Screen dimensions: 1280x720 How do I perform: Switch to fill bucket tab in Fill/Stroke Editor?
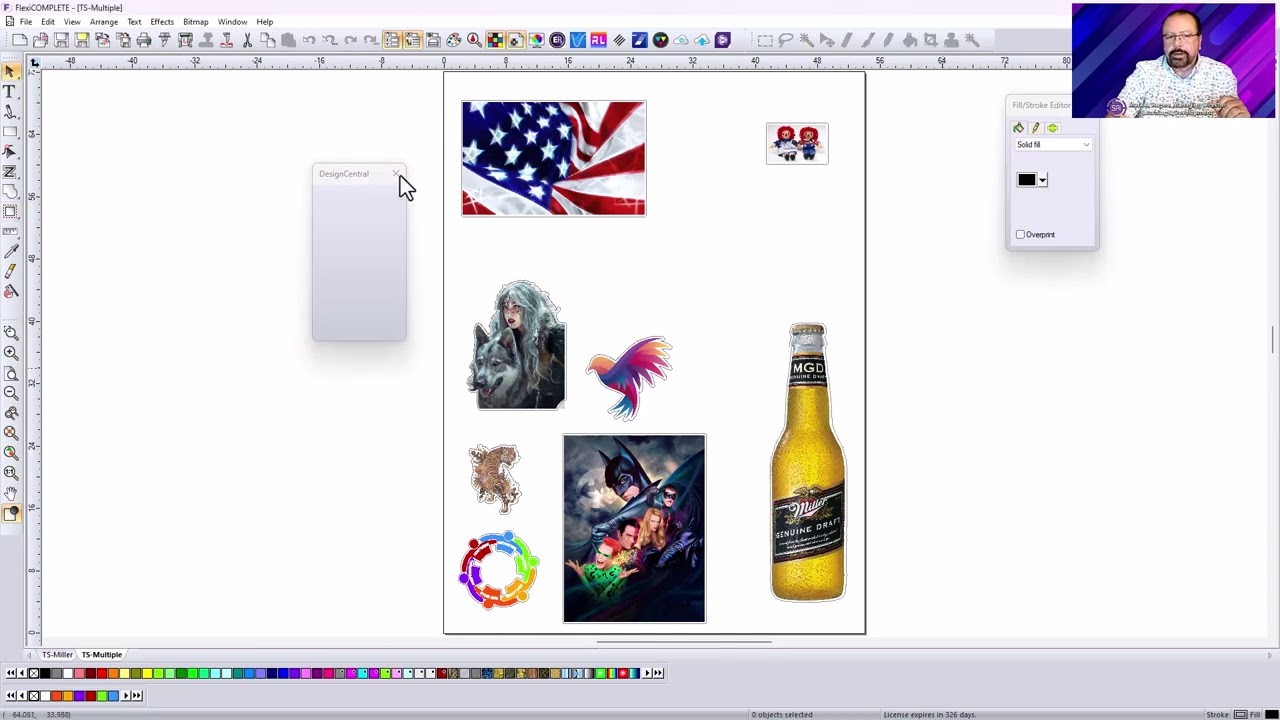click(1018, 128)
